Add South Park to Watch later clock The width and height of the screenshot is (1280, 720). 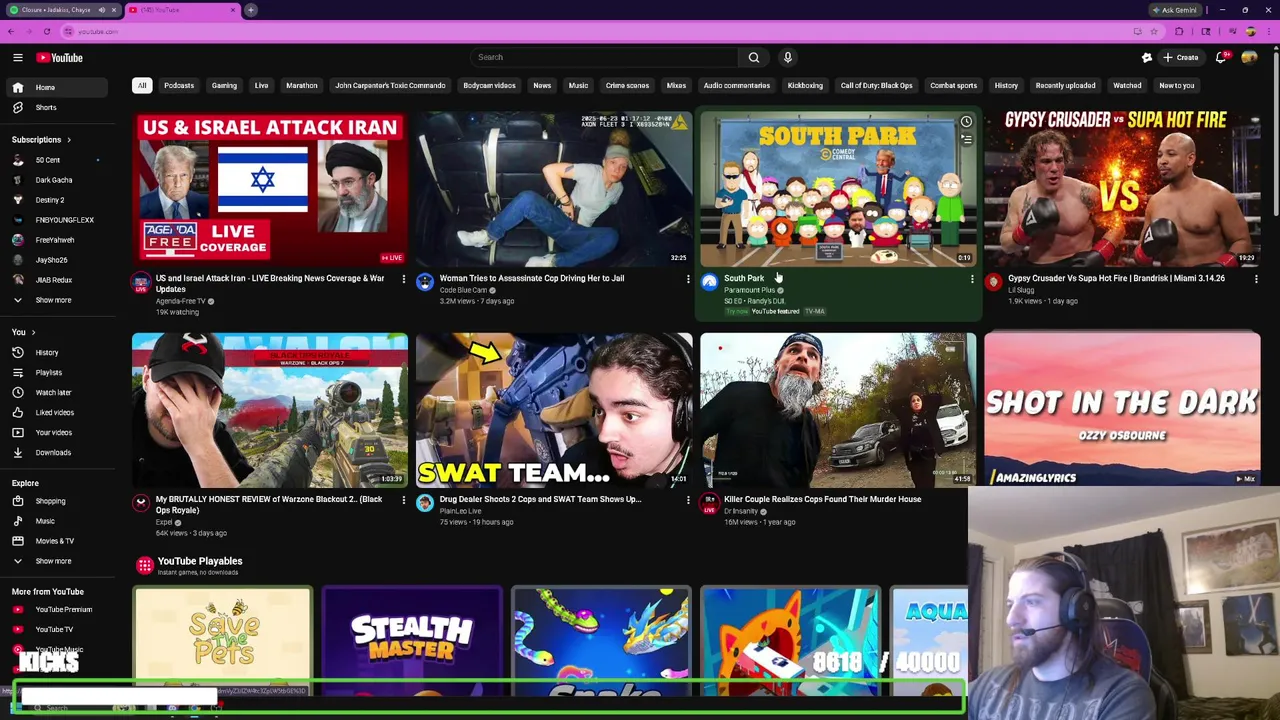966,122
